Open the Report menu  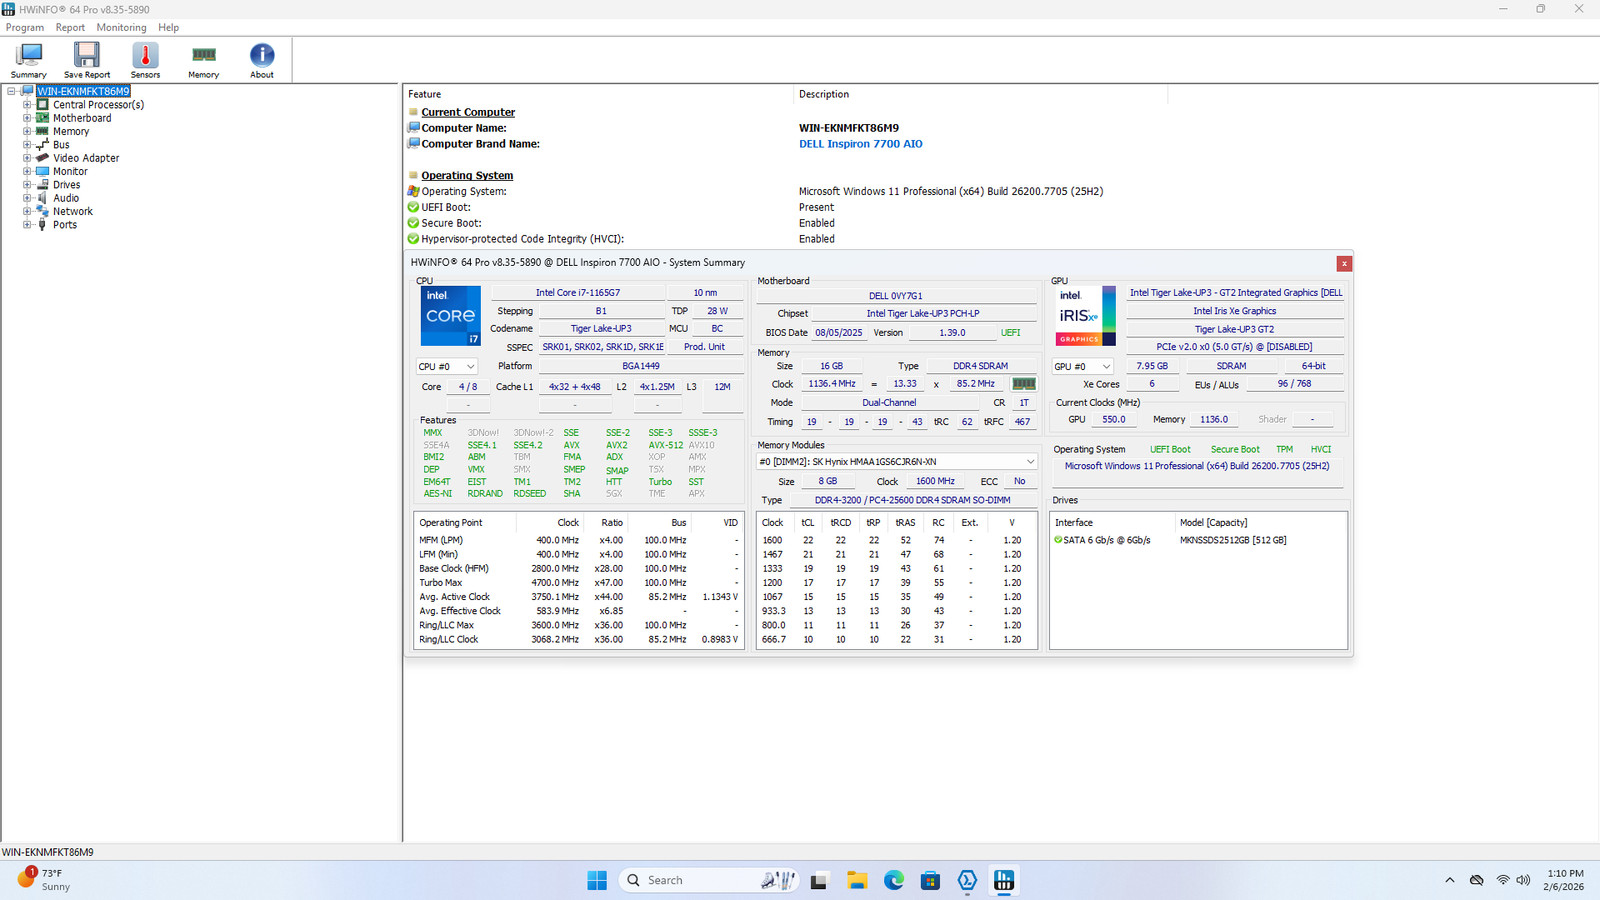tap(70, 28)
